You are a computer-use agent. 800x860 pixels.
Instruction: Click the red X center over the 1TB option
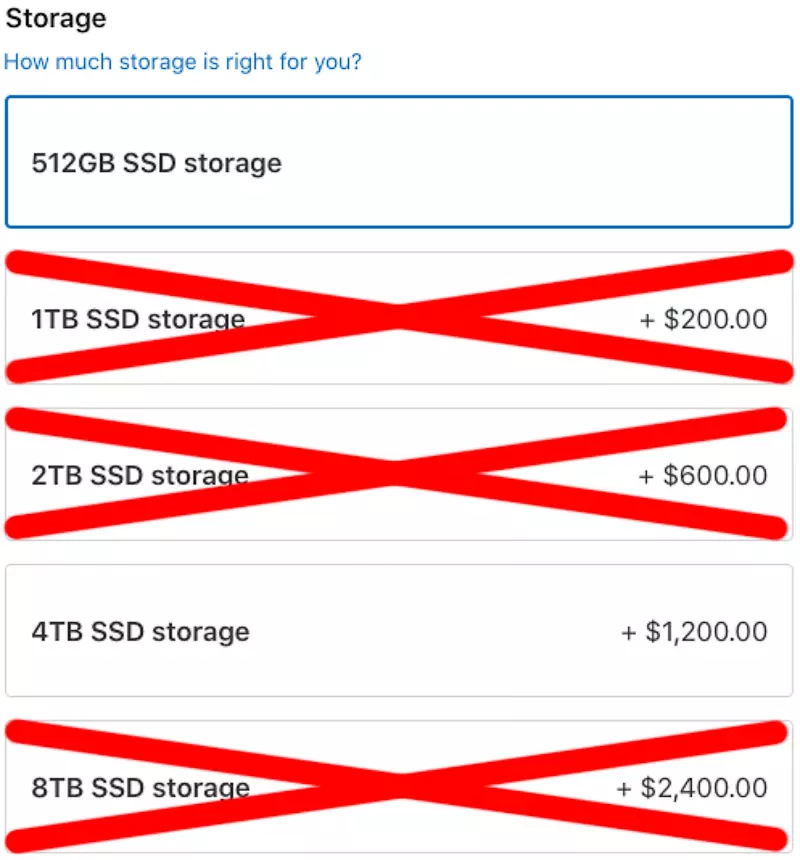tap(399, 317)
